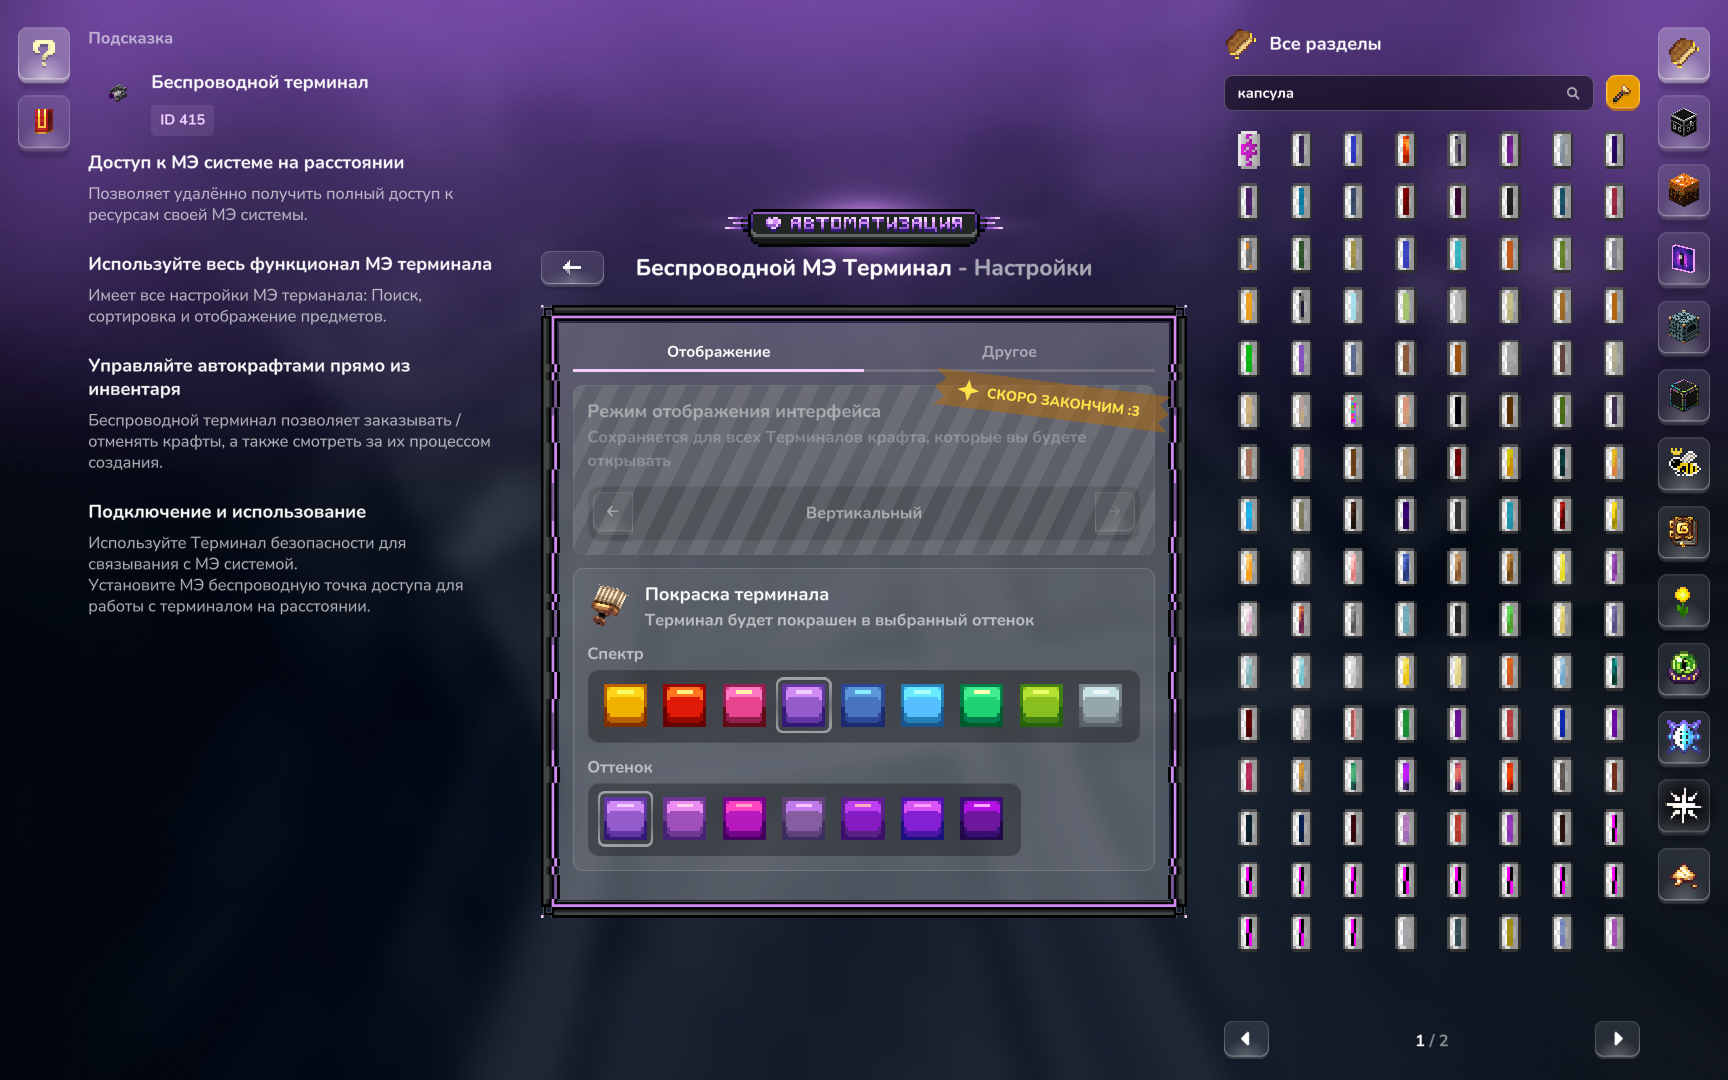Select the magma block category icon
Viewport: 1728px width, 1080px height.
(1684, 190)
